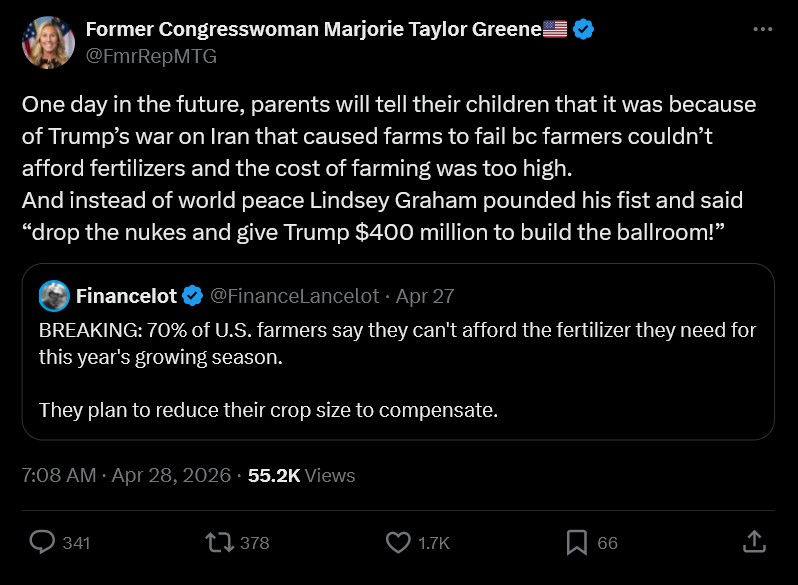798x585 pixels.
Task: Click the Apr 27 quoted post date
Action: pos(425,296)
